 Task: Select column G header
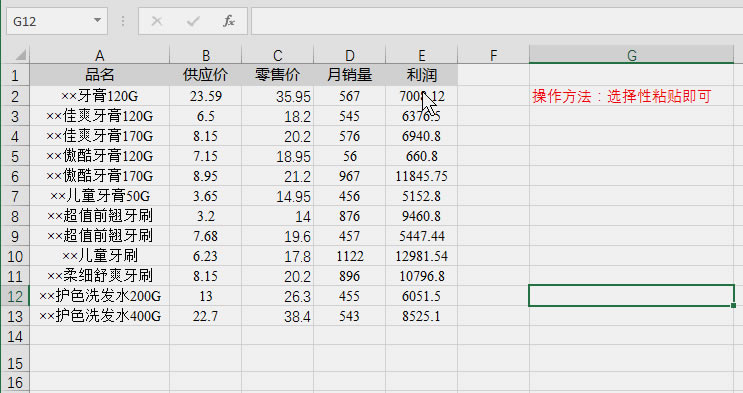[x=632, y=55]
